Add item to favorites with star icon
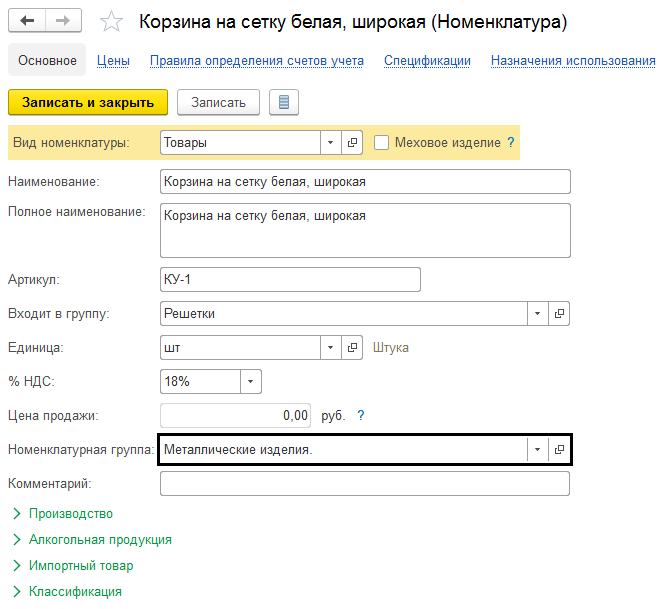The height and width of the screenshot is (609, 665). (x=113, y=22)
